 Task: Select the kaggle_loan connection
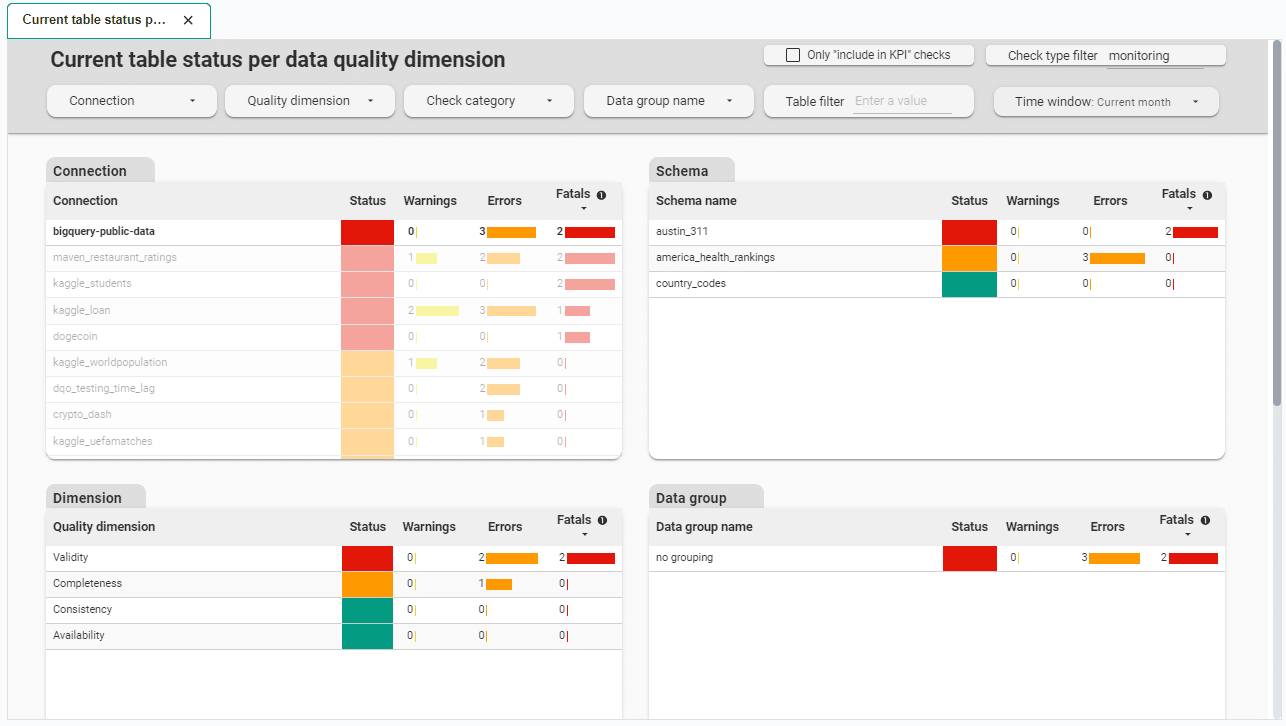(334, 310)
